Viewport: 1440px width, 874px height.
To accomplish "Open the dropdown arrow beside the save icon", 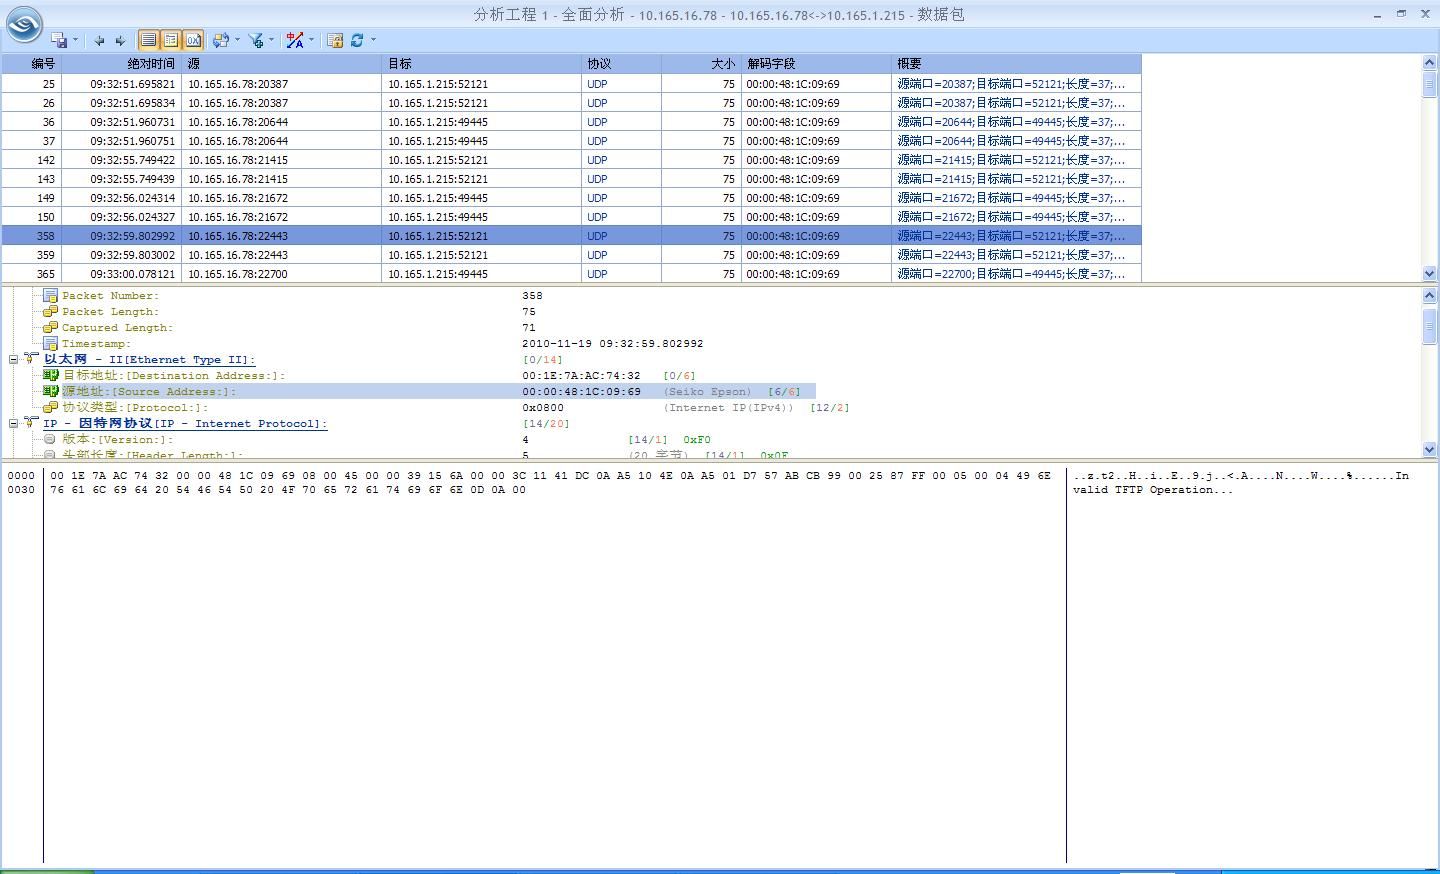I will tap(76, 41).
